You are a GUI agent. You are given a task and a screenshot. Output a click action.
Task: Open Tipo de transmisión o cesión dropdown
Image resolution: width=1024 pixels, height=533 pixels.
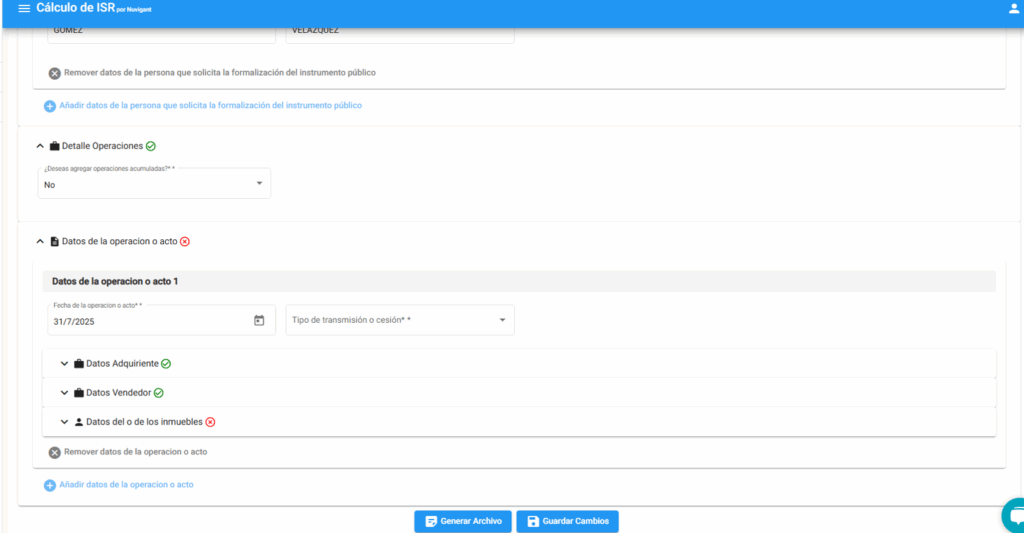pos(399,321)
